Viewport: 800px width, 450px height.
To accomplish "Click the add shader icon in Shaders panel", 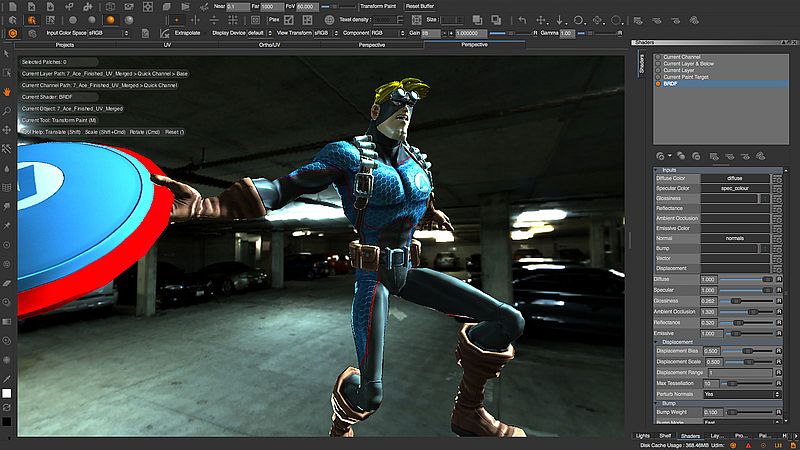I will pos(660,155).
